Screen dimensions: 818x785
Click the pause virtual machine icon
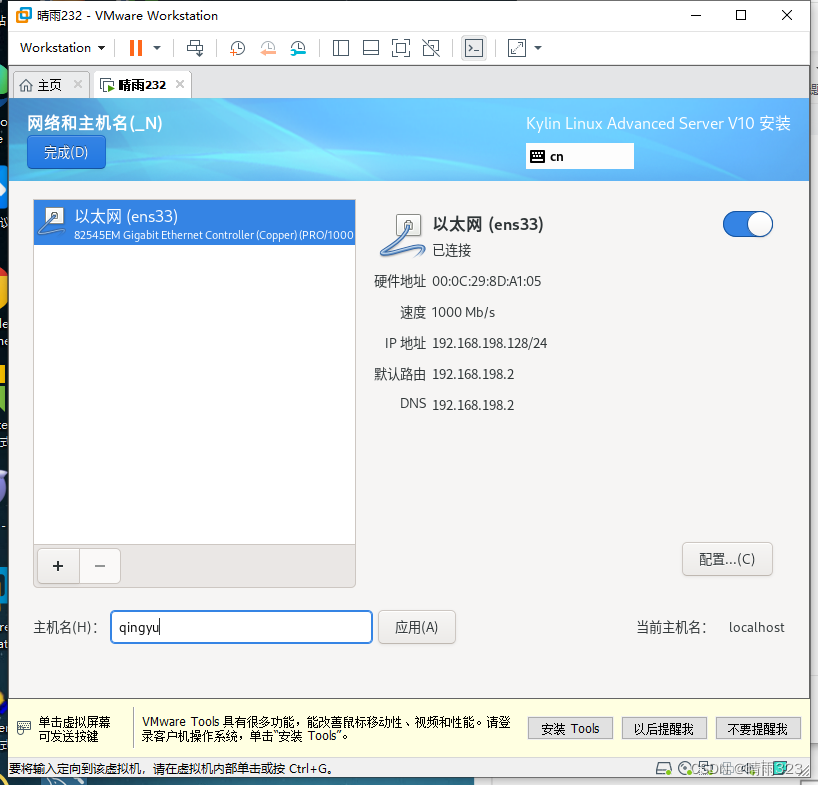tap(136, 48)
